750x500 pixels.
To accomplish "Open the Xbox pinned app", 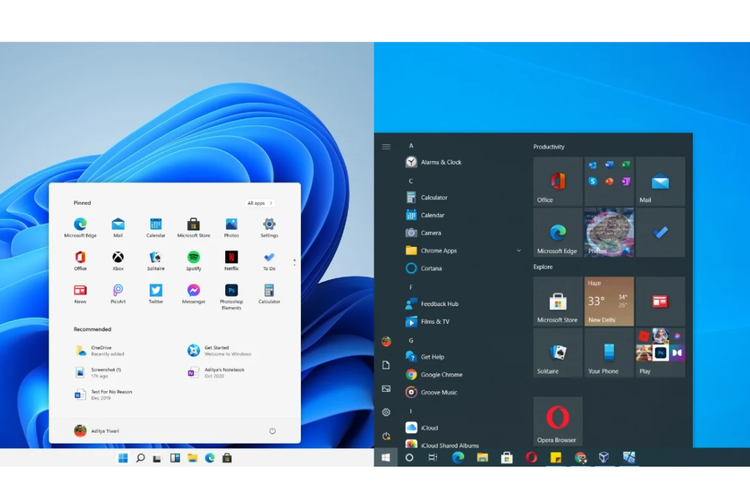I will pyautogui.click(x=118, y=258).
